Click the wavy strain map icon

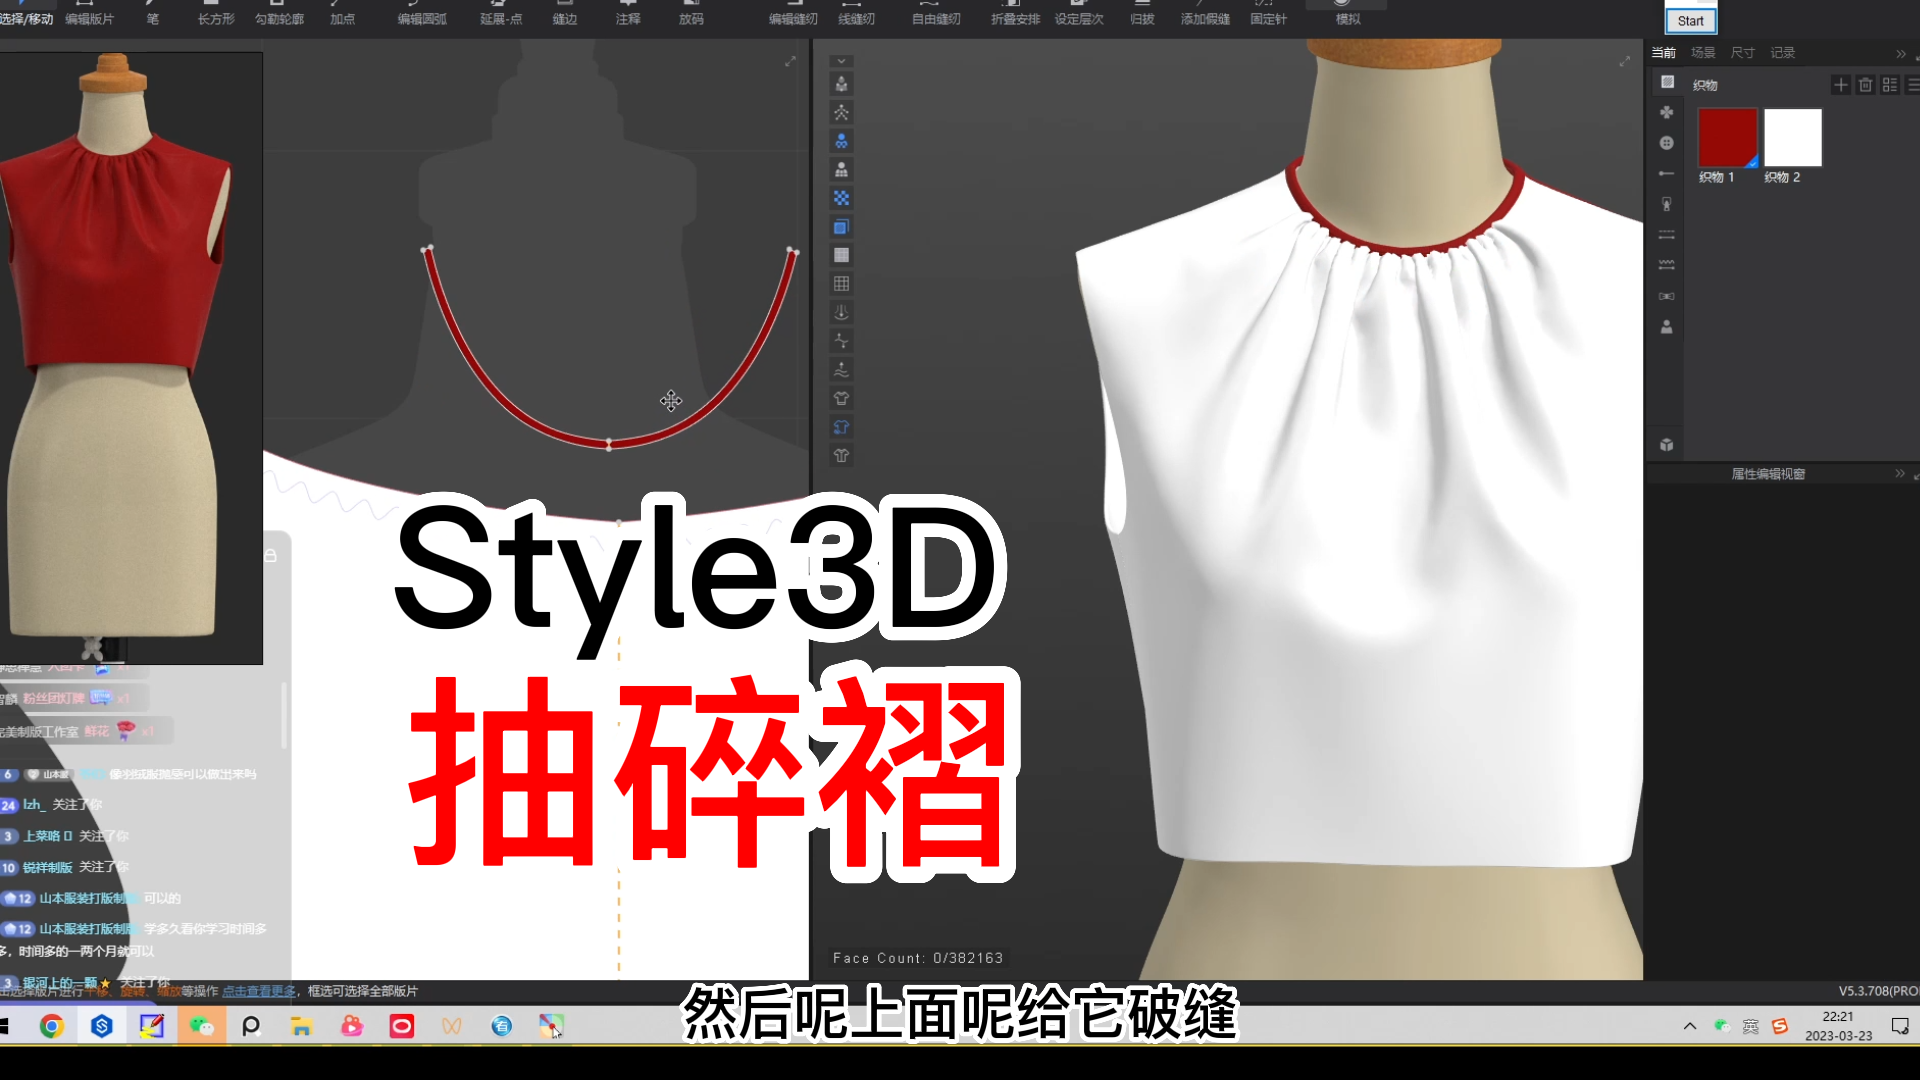(841, 370)
